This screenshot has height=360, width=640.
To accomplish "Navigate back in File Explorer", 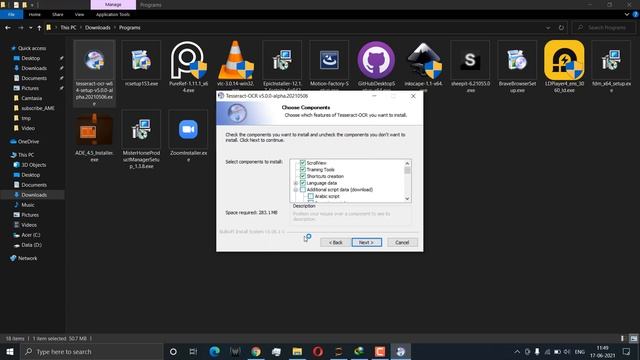I will click(x=8, y=28).
